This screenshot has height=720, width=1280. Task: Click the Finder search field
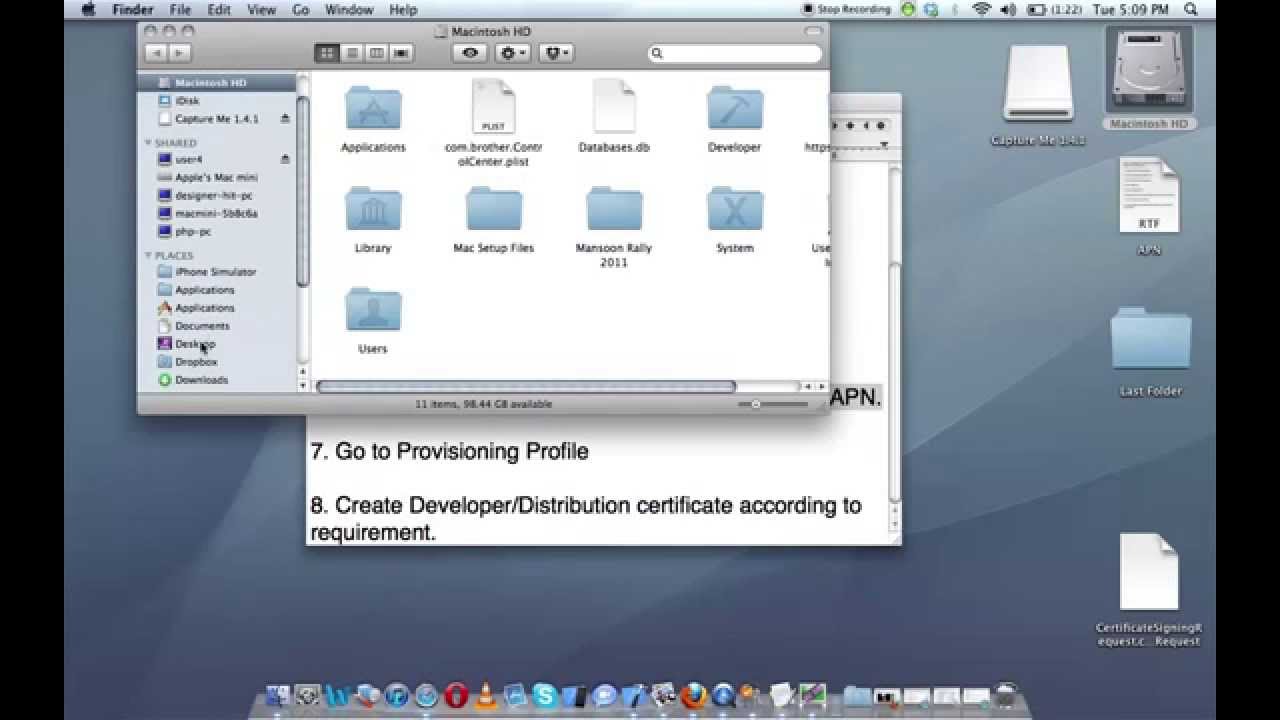click(735, 53)
